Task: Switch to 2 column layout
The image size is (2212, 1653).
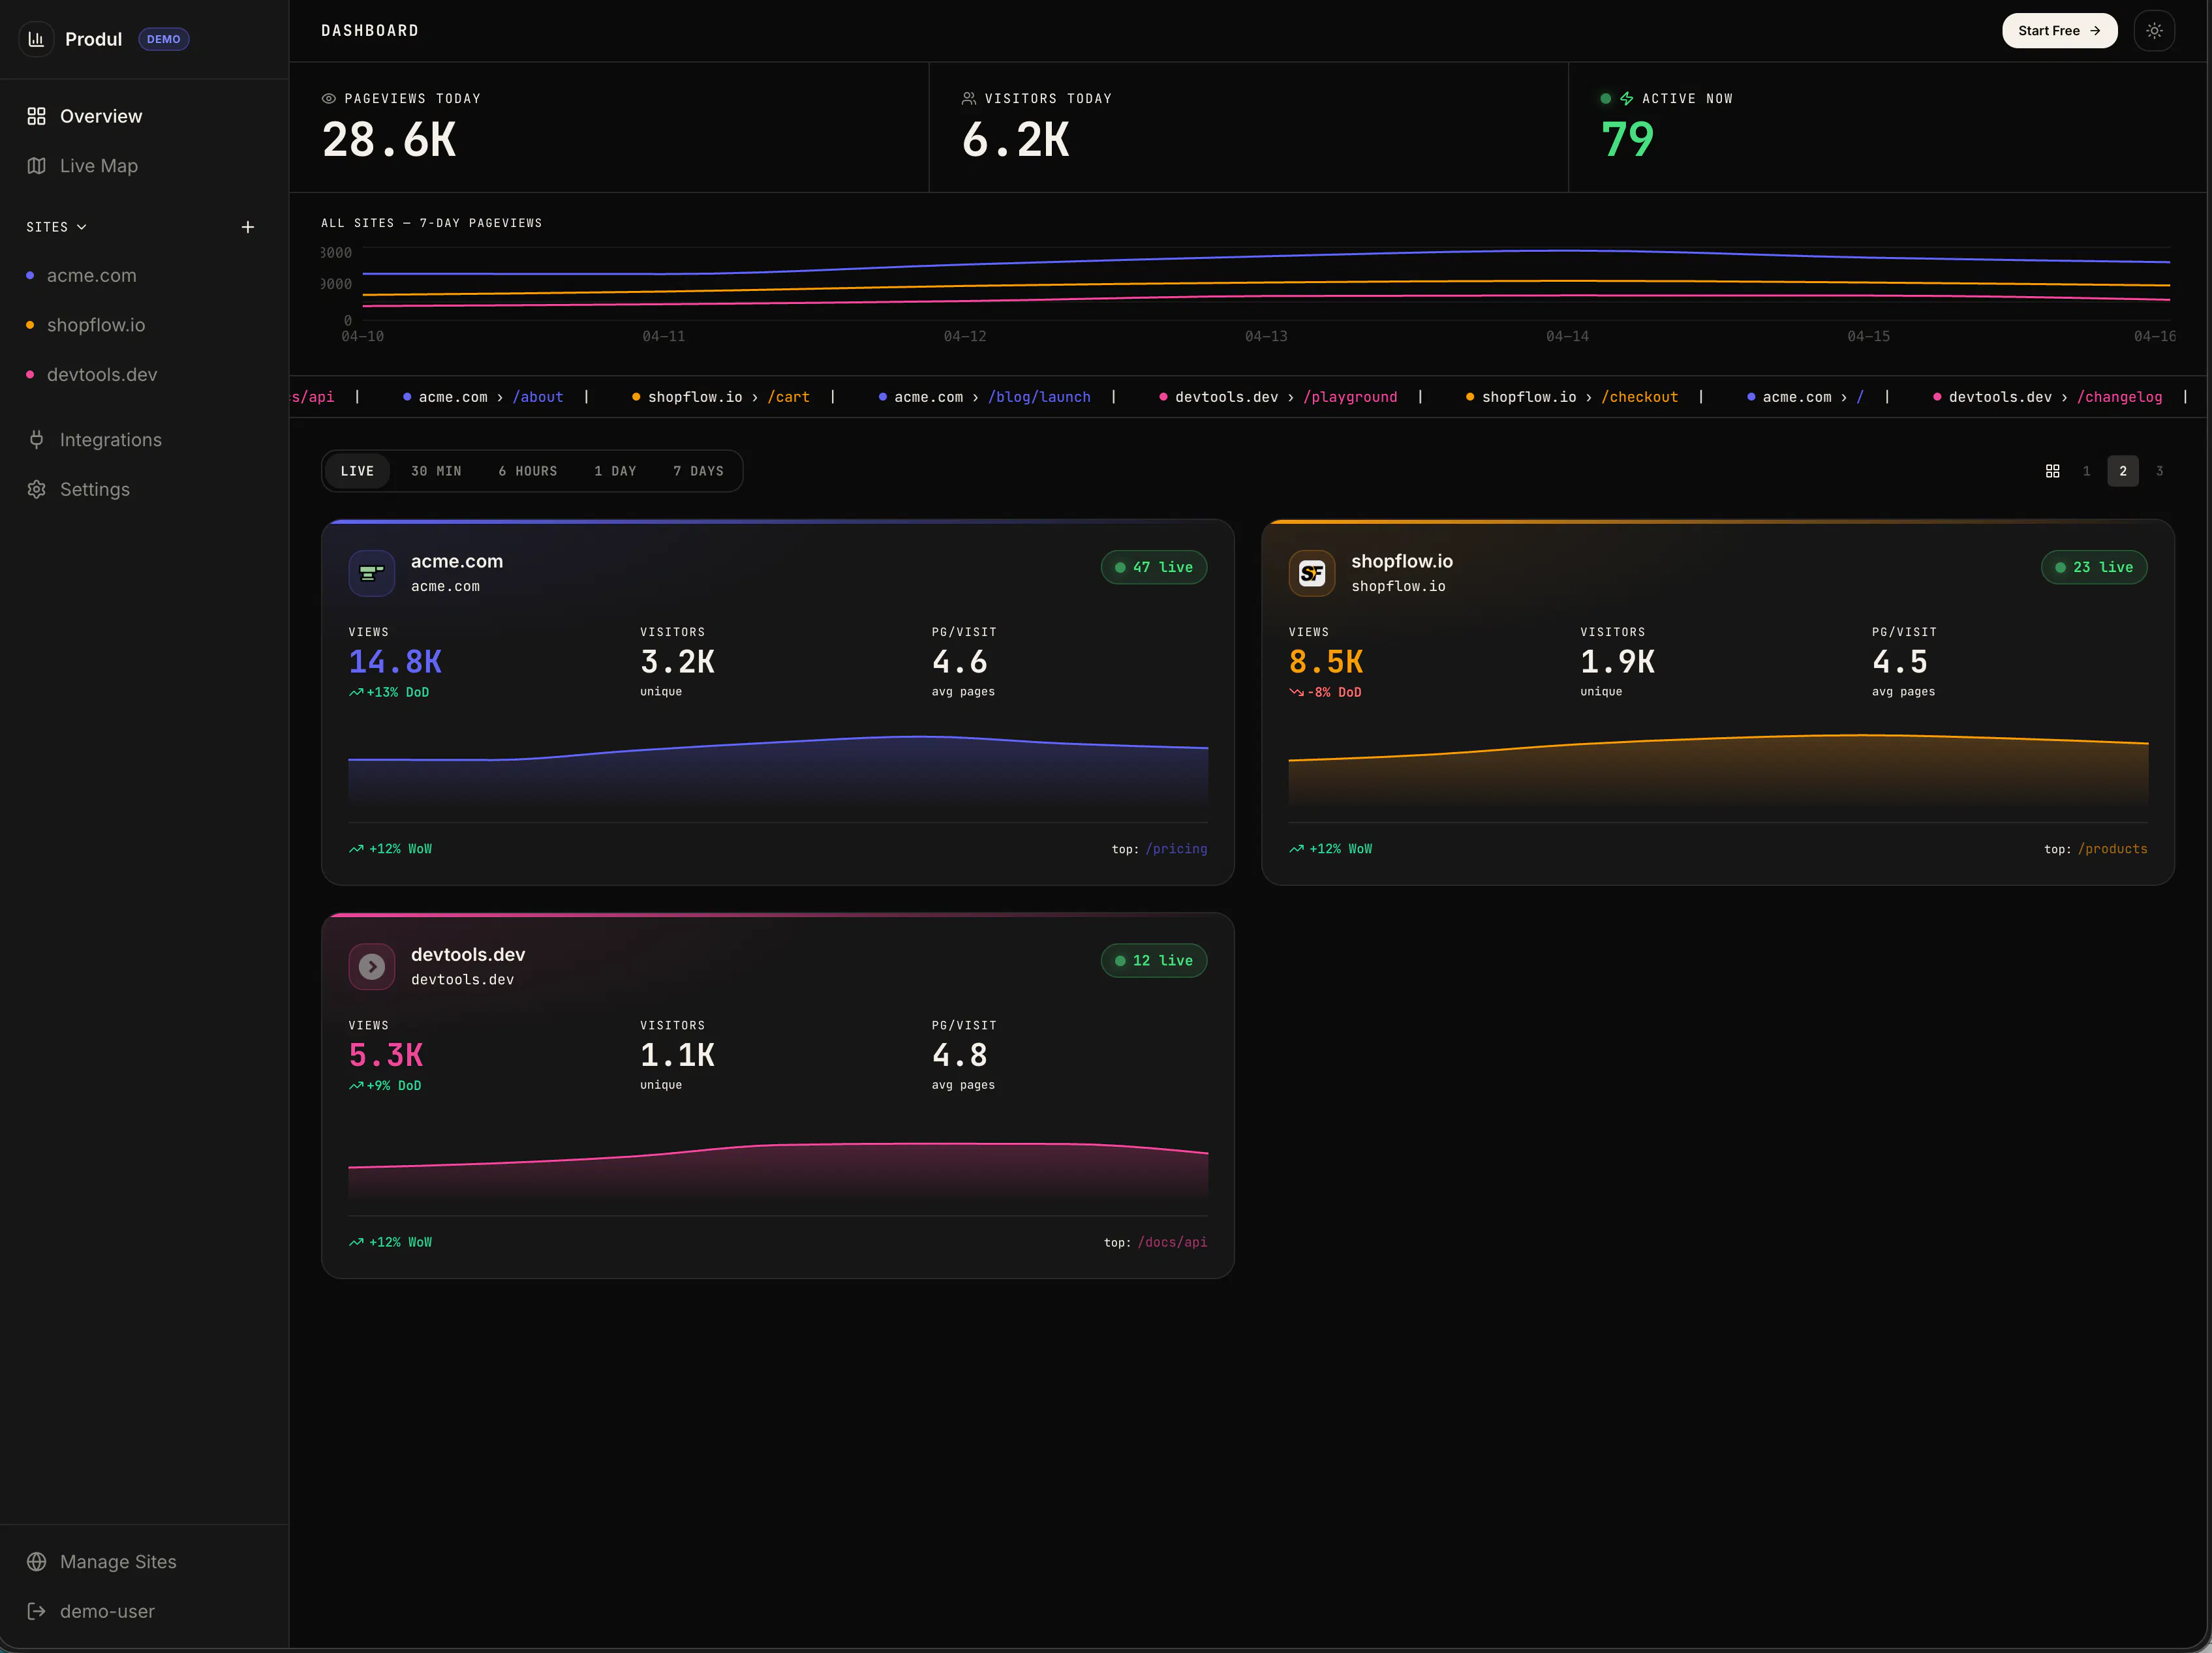Action: pos(2123,471)
